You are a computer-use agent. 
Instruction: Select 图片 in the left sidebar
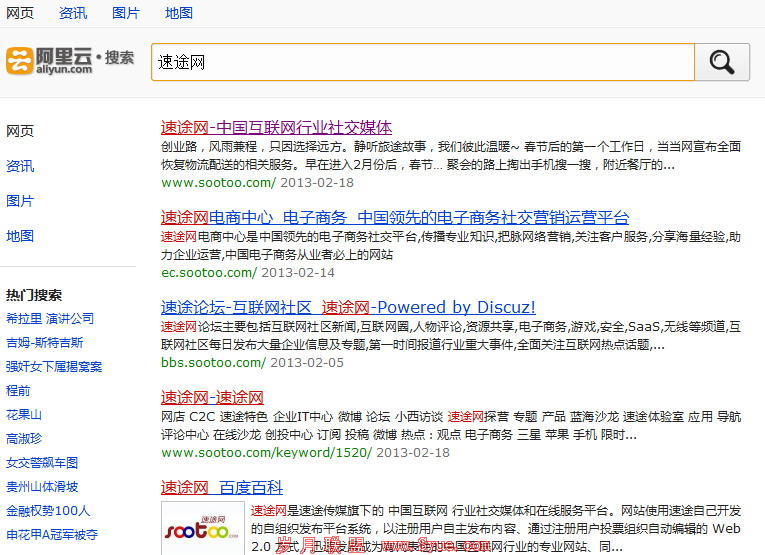tap(20, 201)
